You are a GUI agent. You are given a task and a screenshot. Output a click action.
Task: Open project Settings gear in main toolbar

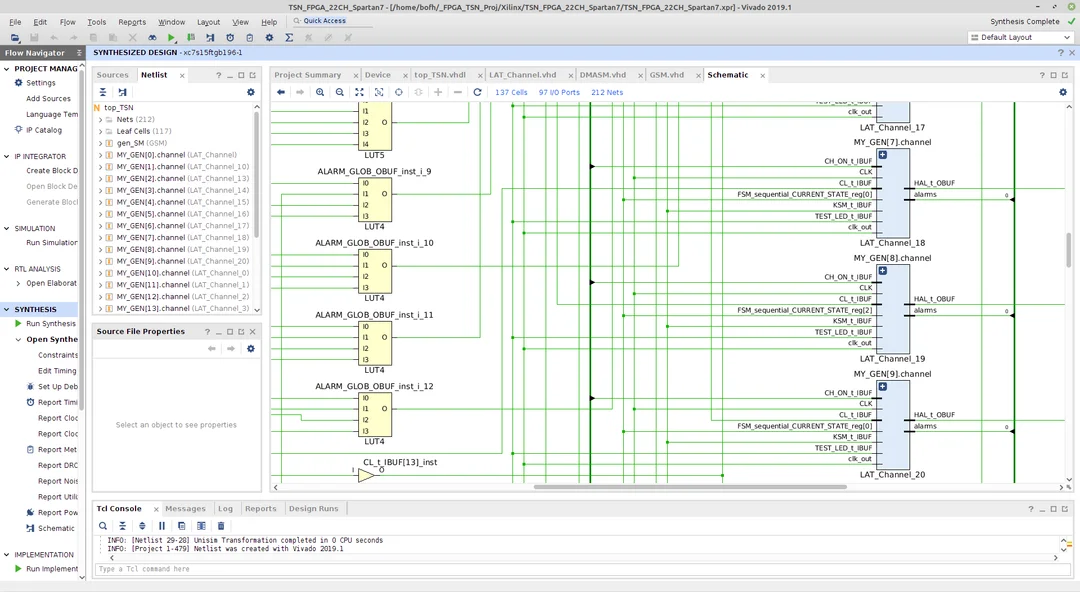pyautogui.click(x=269, y=37)
